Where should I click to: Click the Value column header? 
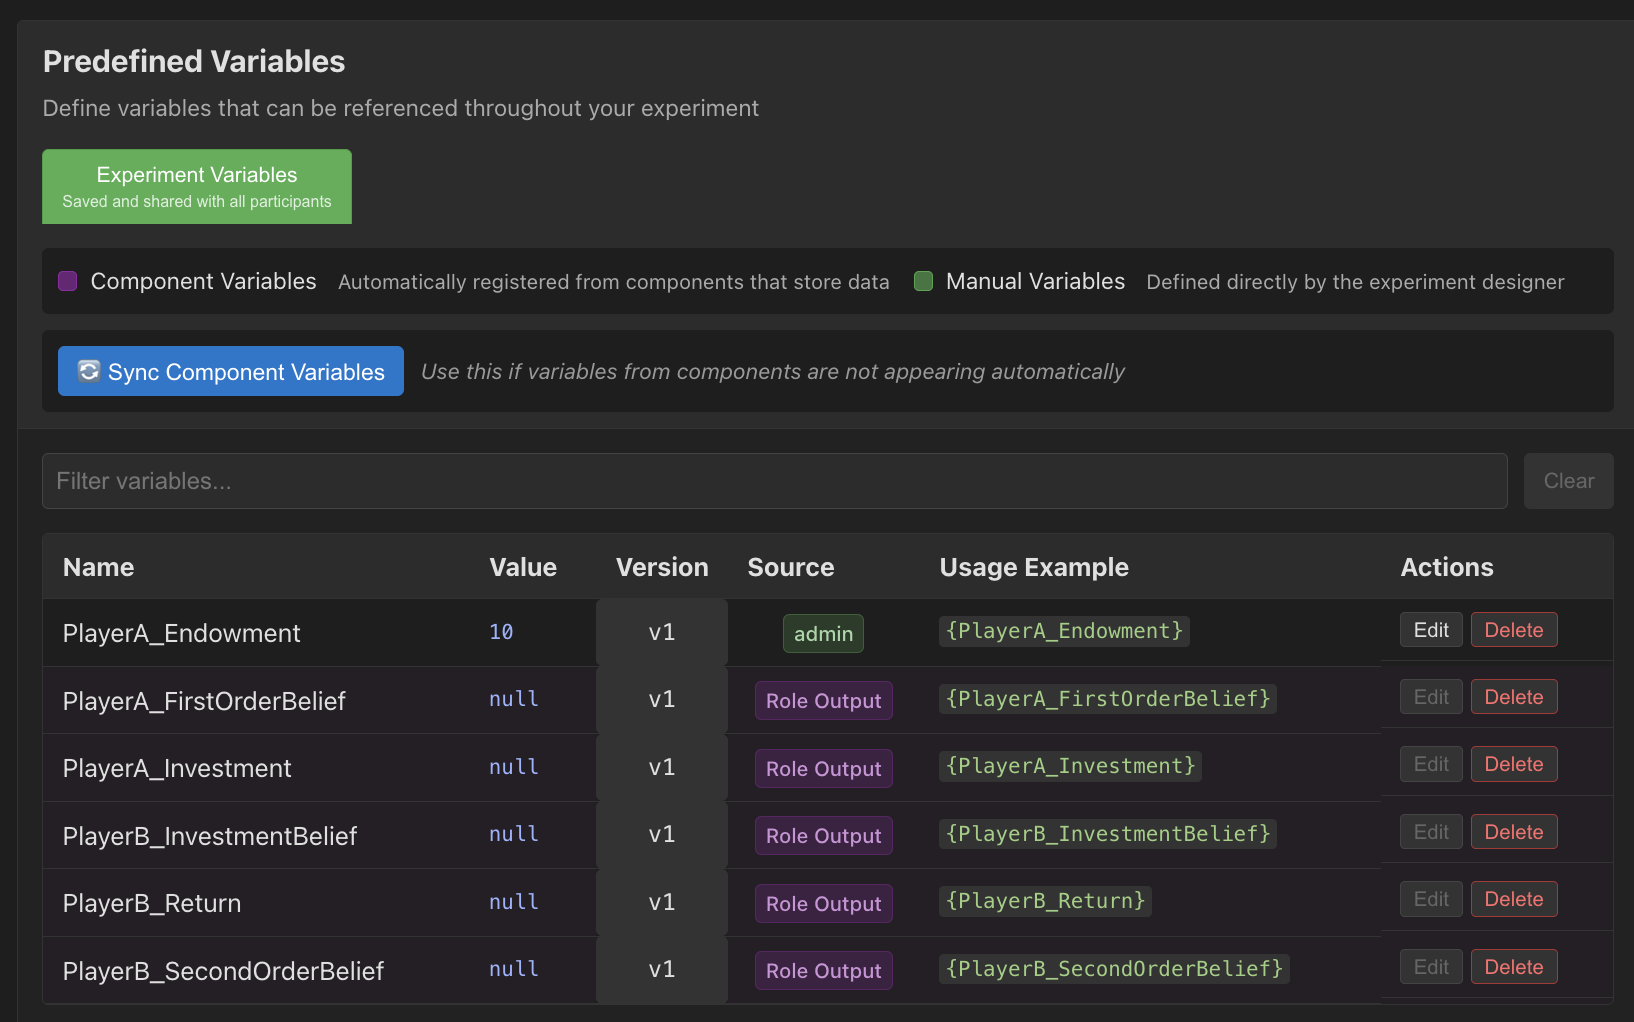[x=523, y=567]
